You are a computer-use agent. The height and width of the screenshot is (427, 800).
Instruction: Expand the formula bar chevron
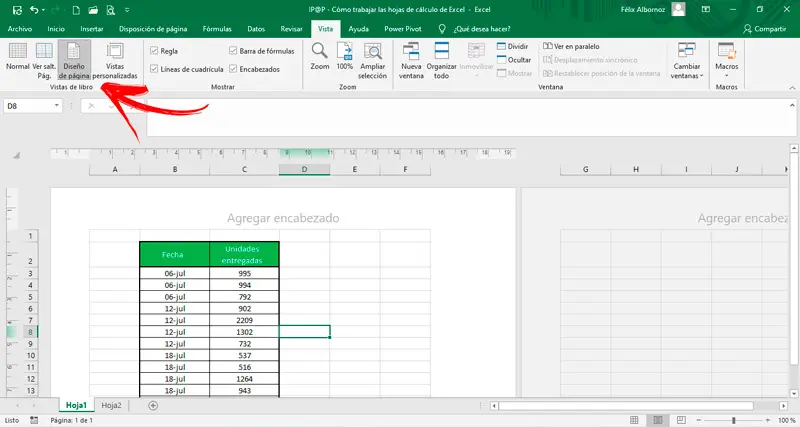tap(792, 105)
